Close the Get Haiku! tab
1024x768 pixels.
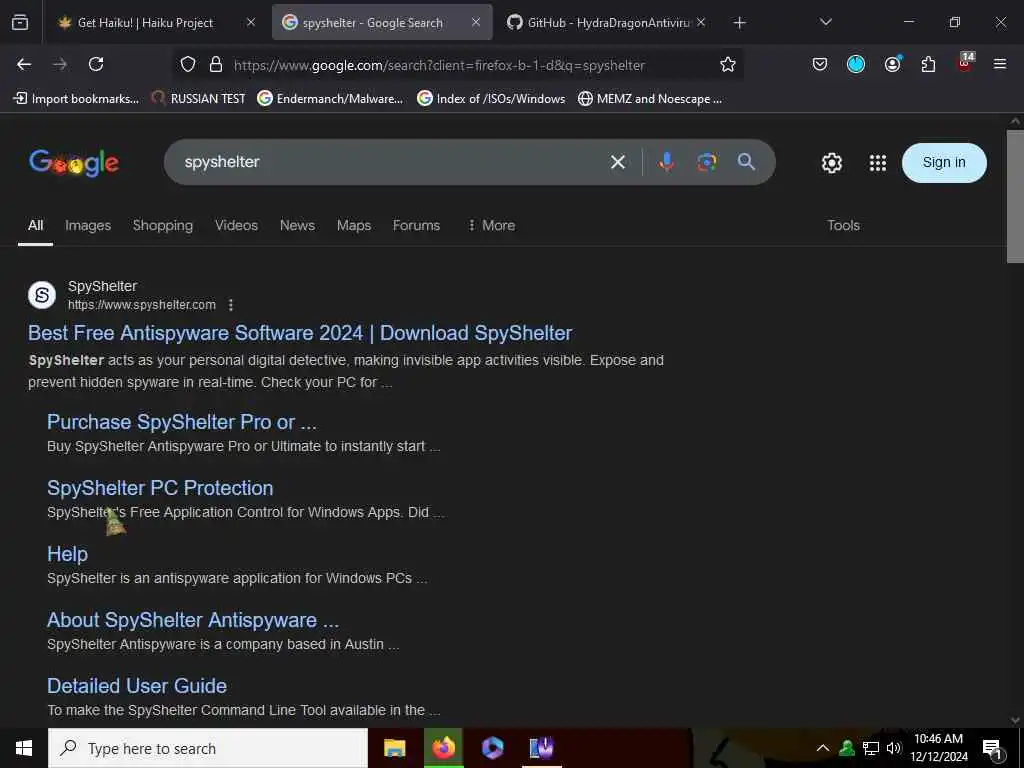(251, 23)
